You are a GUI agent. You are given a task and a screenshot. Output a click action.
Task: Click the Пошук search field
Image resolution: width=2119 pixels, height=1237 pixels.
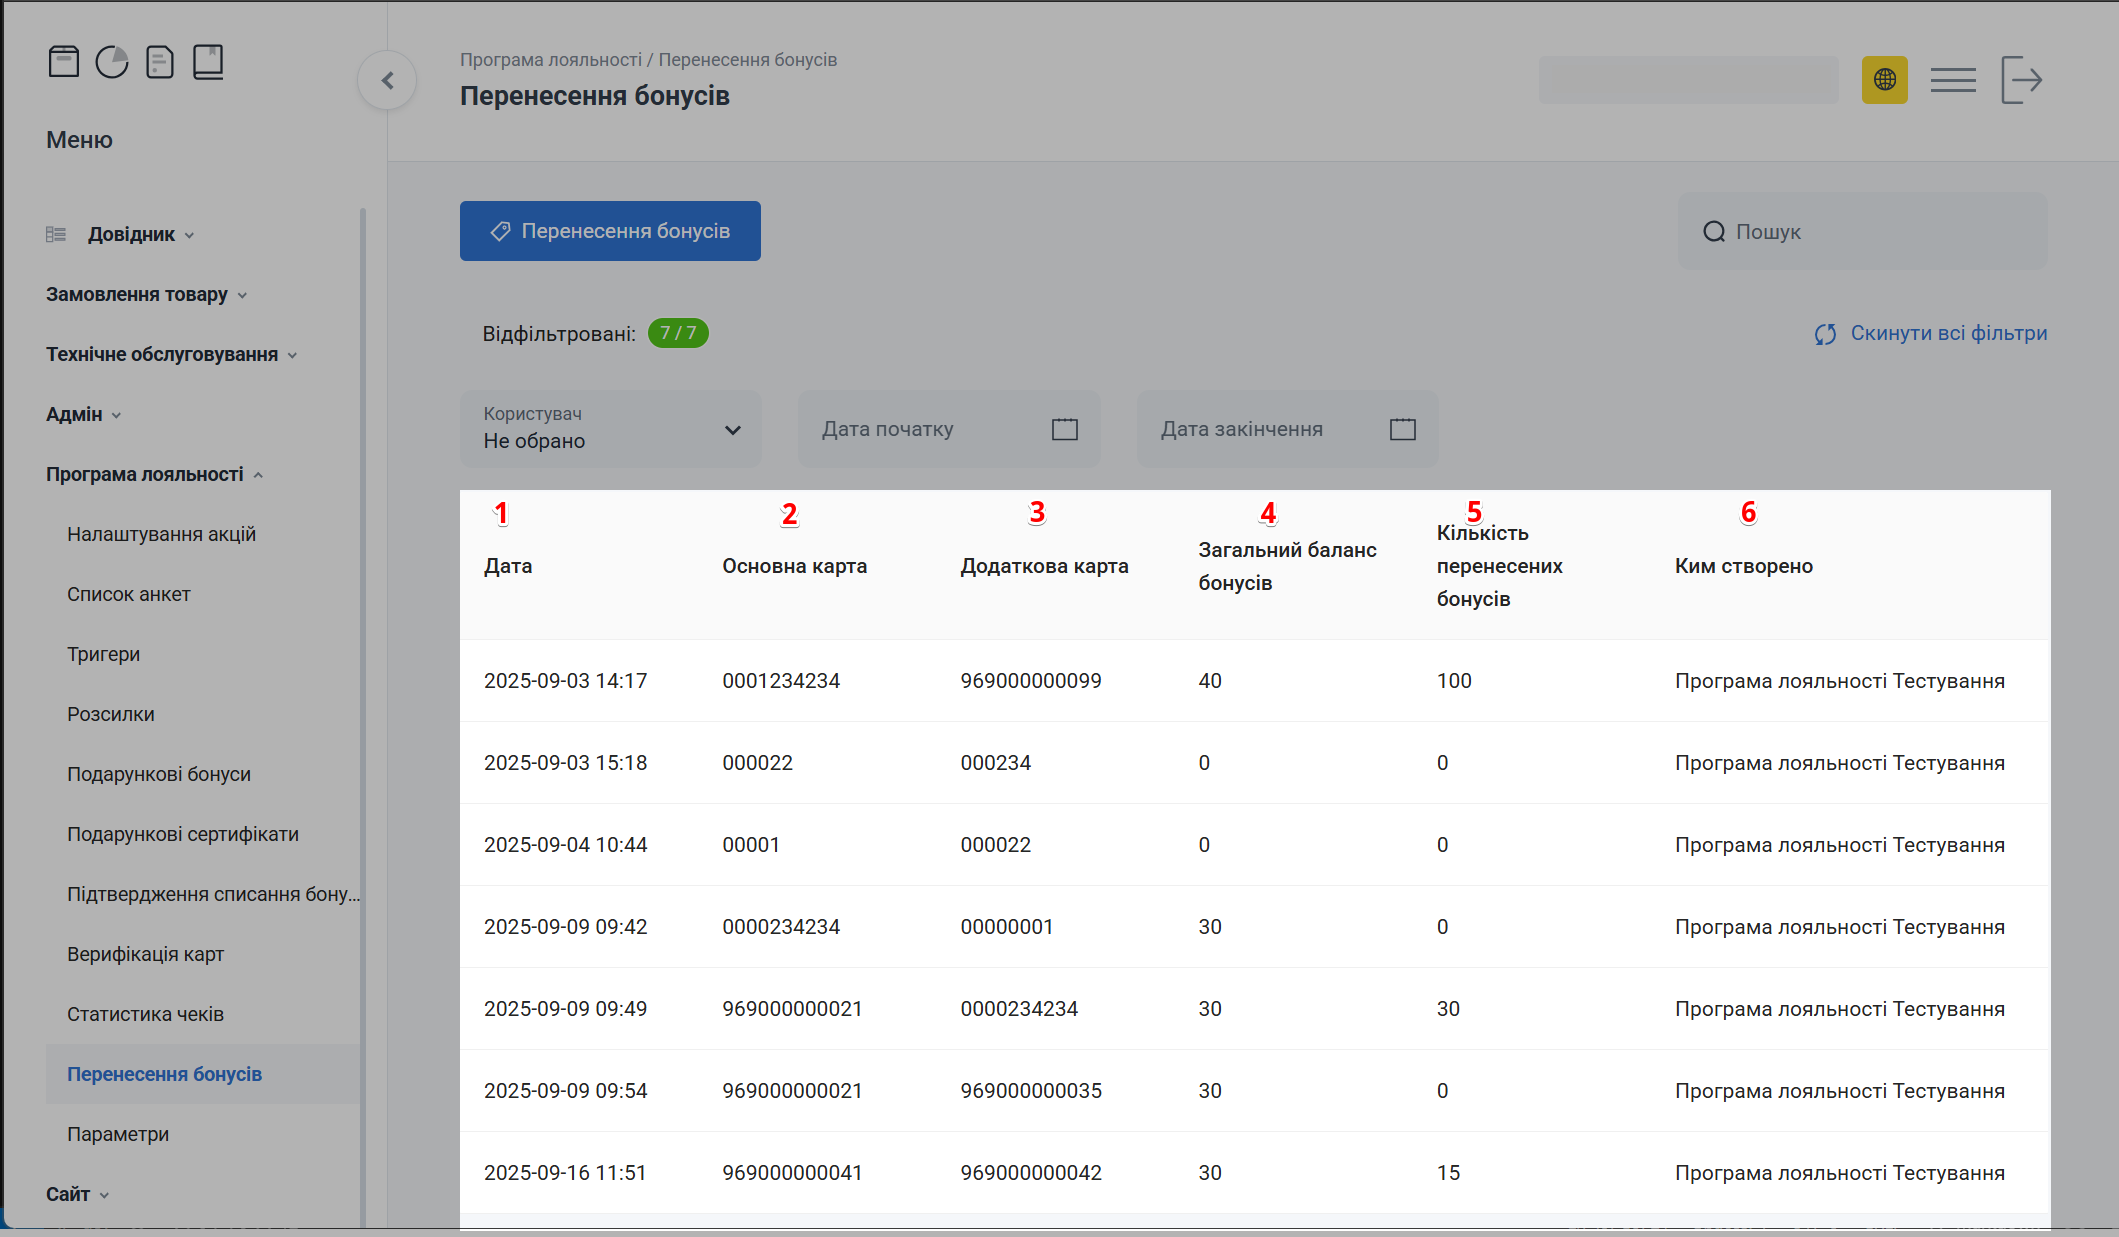(1862, 232)
